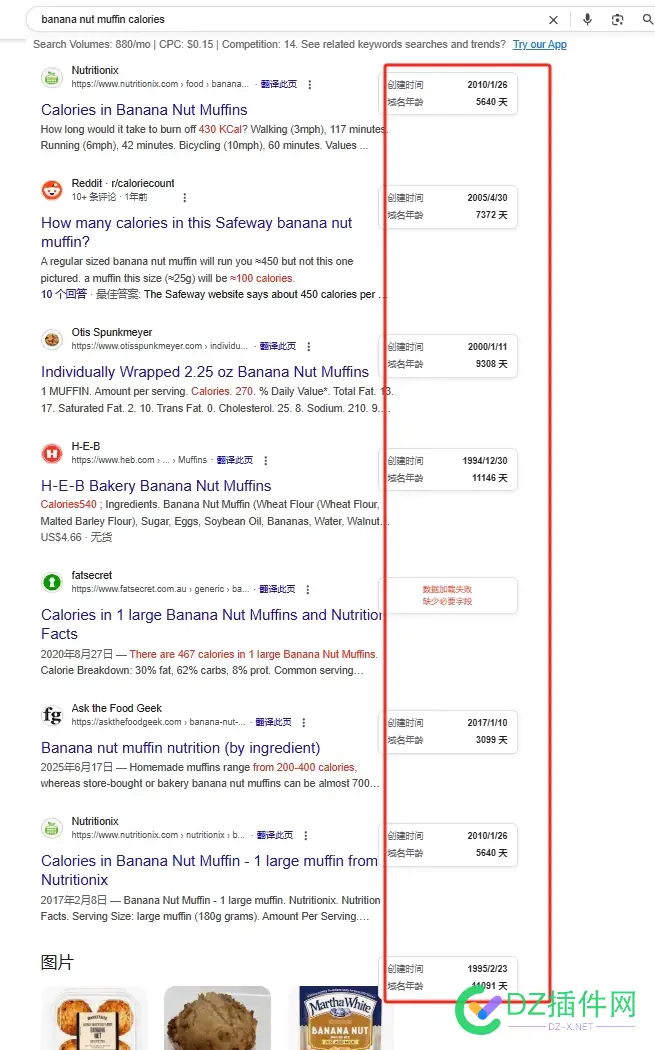Click the domain age card showing 1994/12/30

[x=448, y=469]
